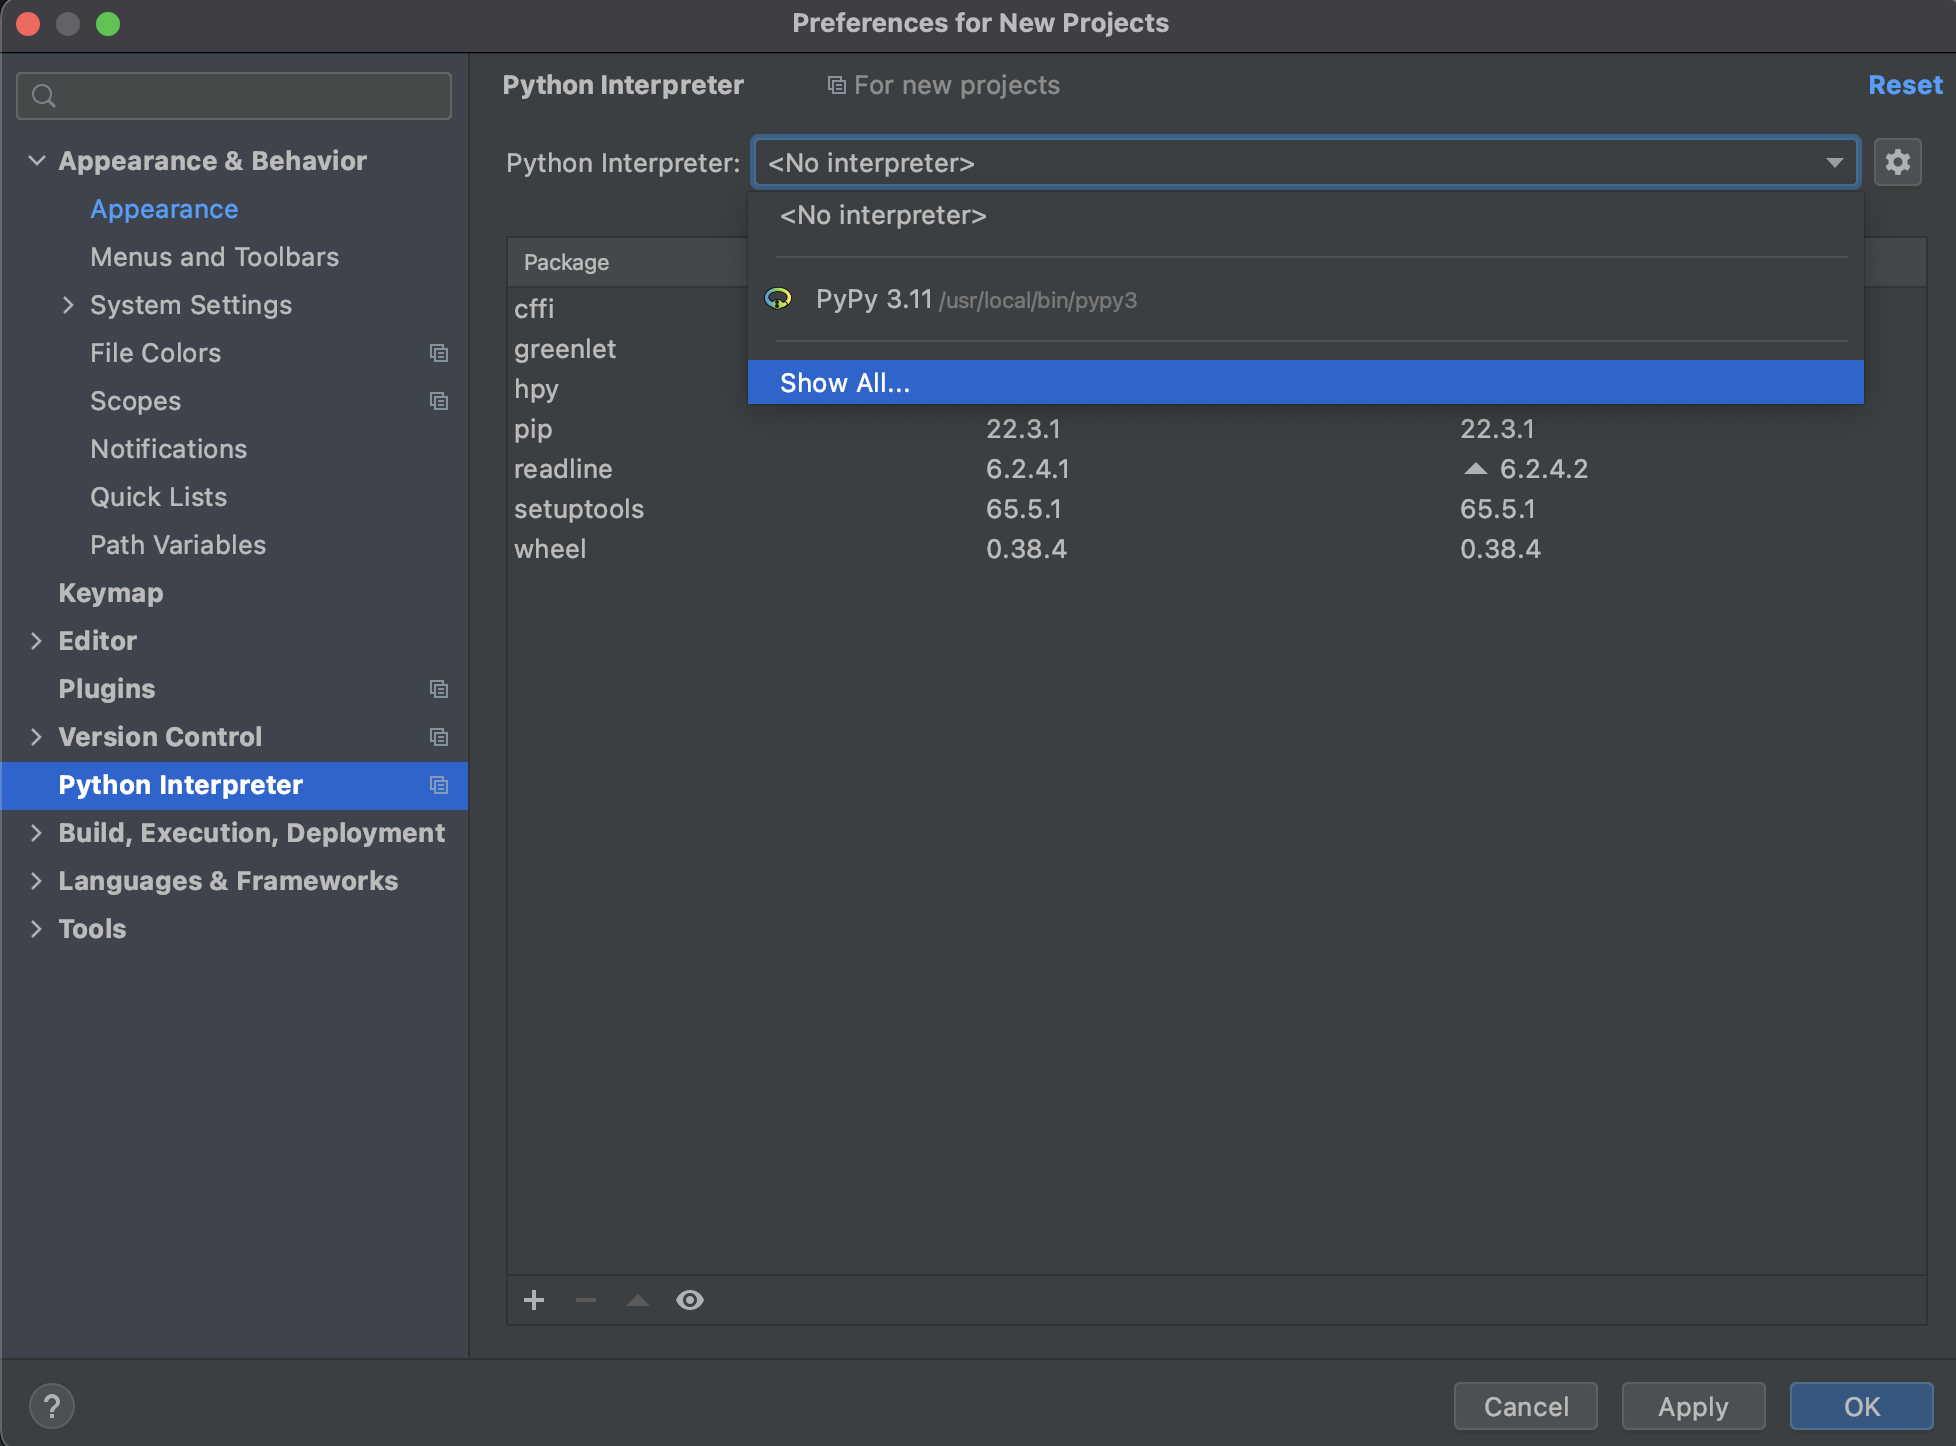Expand the System Settings tree node
The height and width of the screenshot is (1446, 1956).
pyautogui.click(x=68, y=305)
